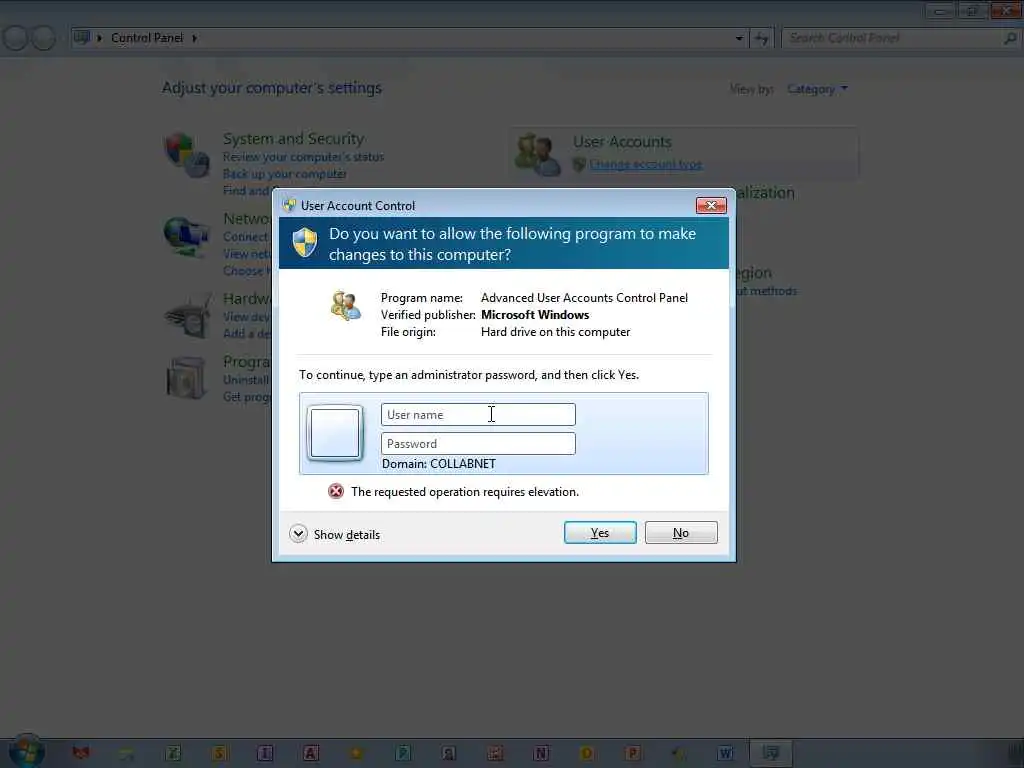This screenshot has height=768, width=1024.
Task: Click 'Domain: COLLABNET' text
Action: (439, 464)
